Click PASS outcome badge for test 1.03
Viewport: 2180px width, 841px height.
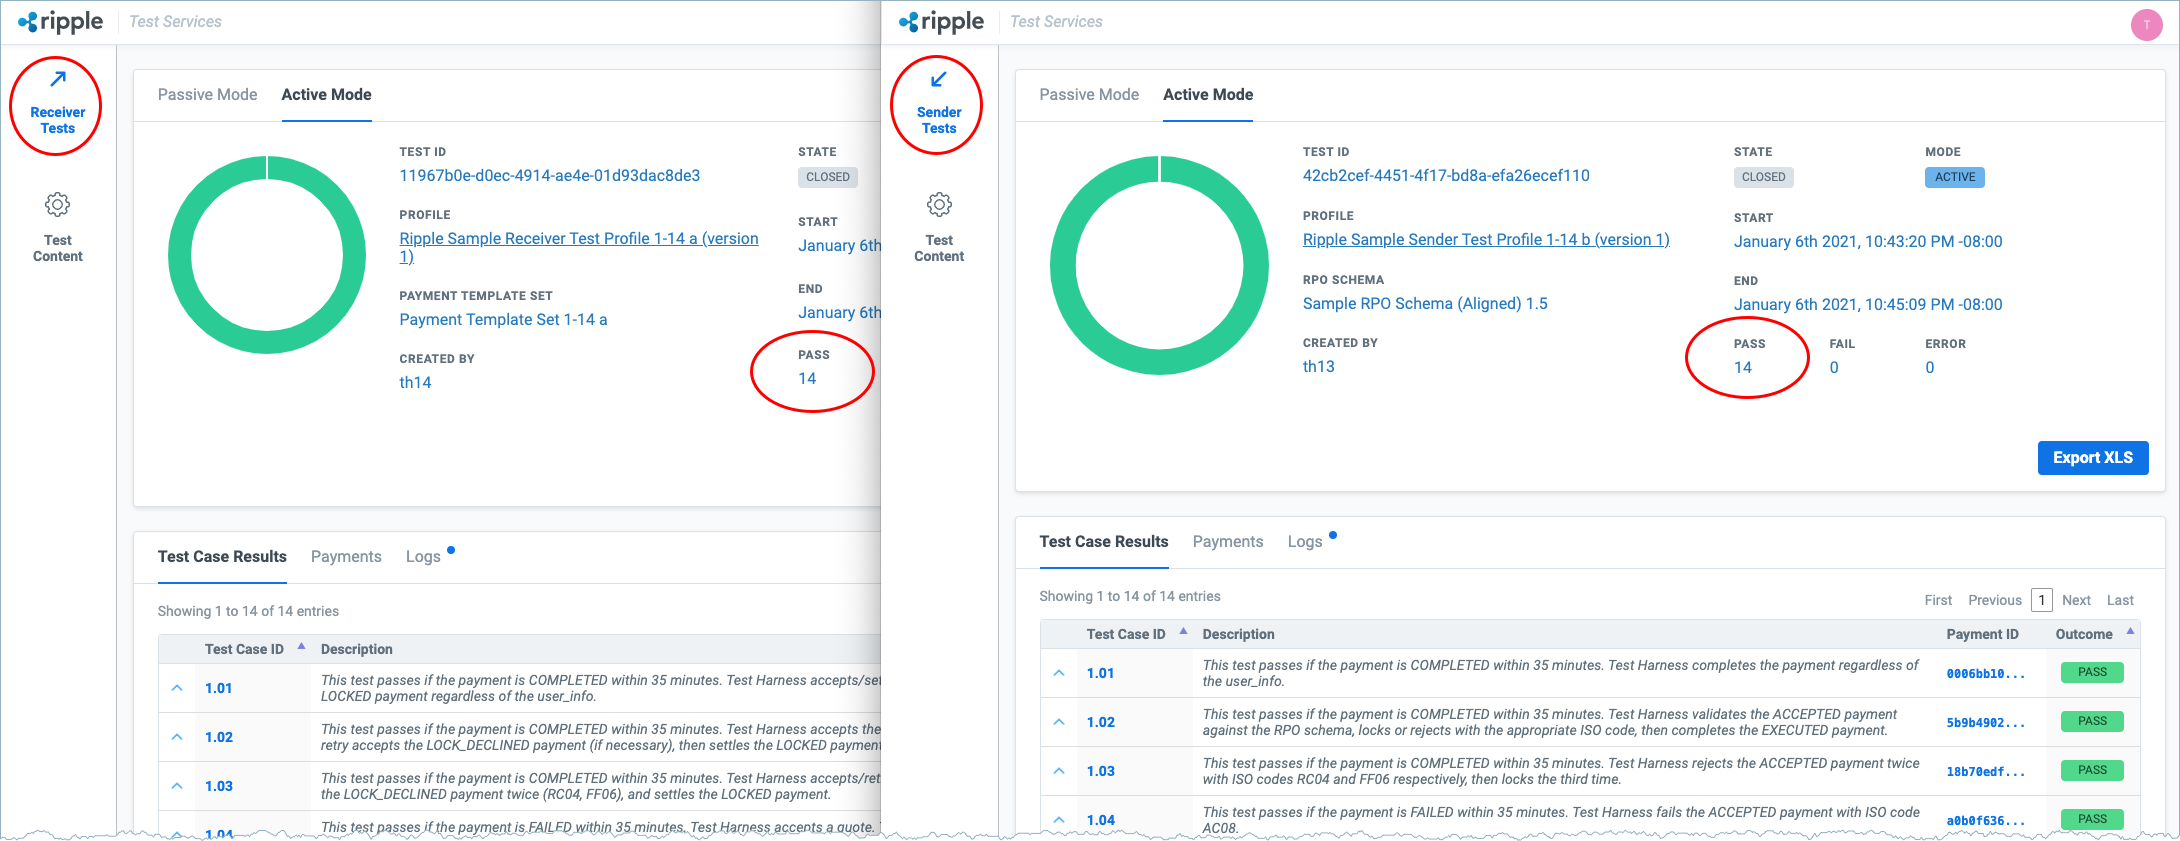[2092, 770]
